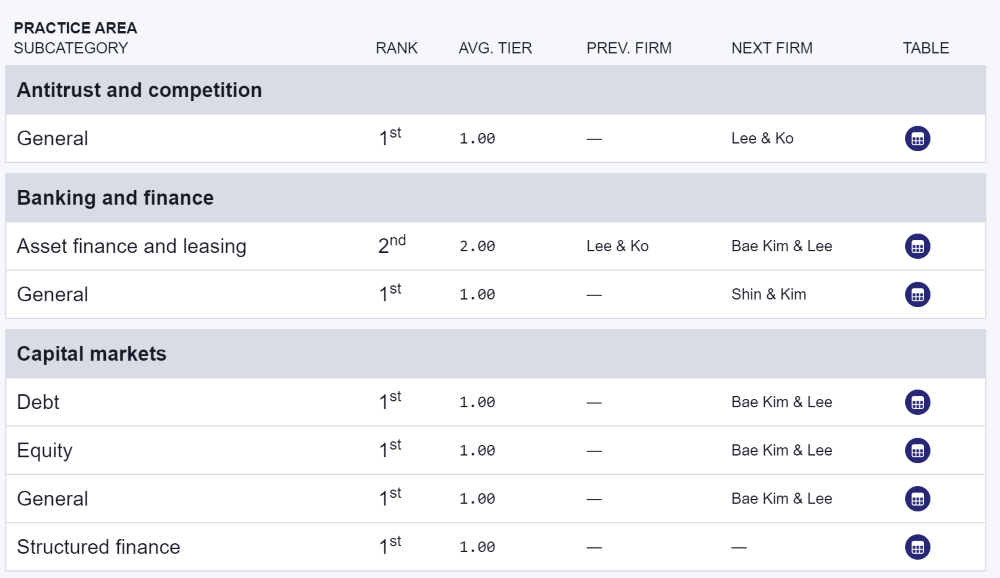This screenshot has width=1000, height=578.
Task: Sort by the RANK column header
Action: click(x=396, y=48)
